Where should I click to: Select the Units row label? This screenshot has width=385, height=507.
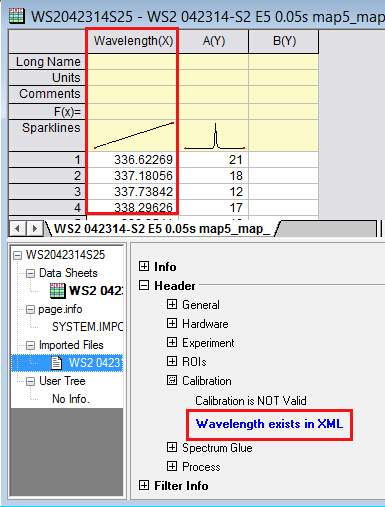coord(47,78)
